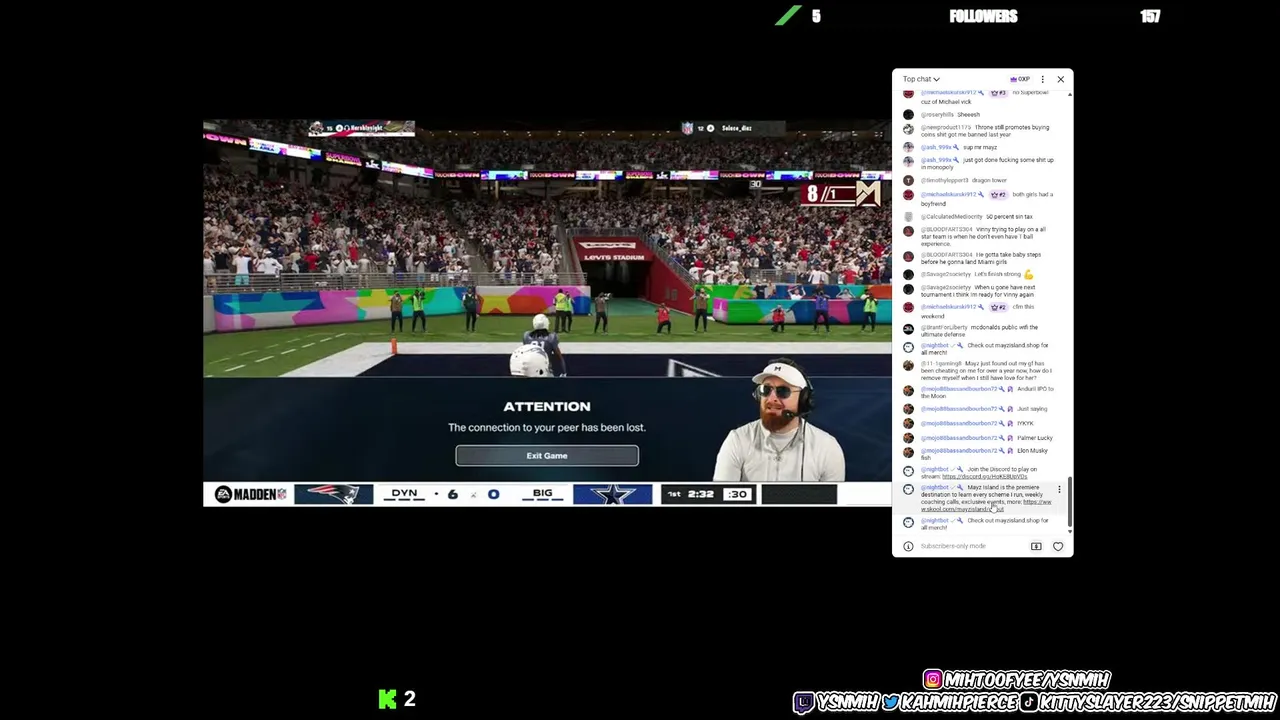The image size is (1280, 720).
Task: Click the Patriots logo on the scorebar
Action: 333,494
